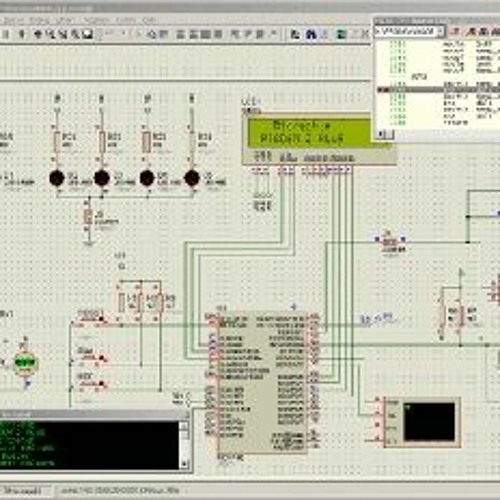Select the small component above the right-side wiring
500x500 pixels.
(x=389, y=242)
